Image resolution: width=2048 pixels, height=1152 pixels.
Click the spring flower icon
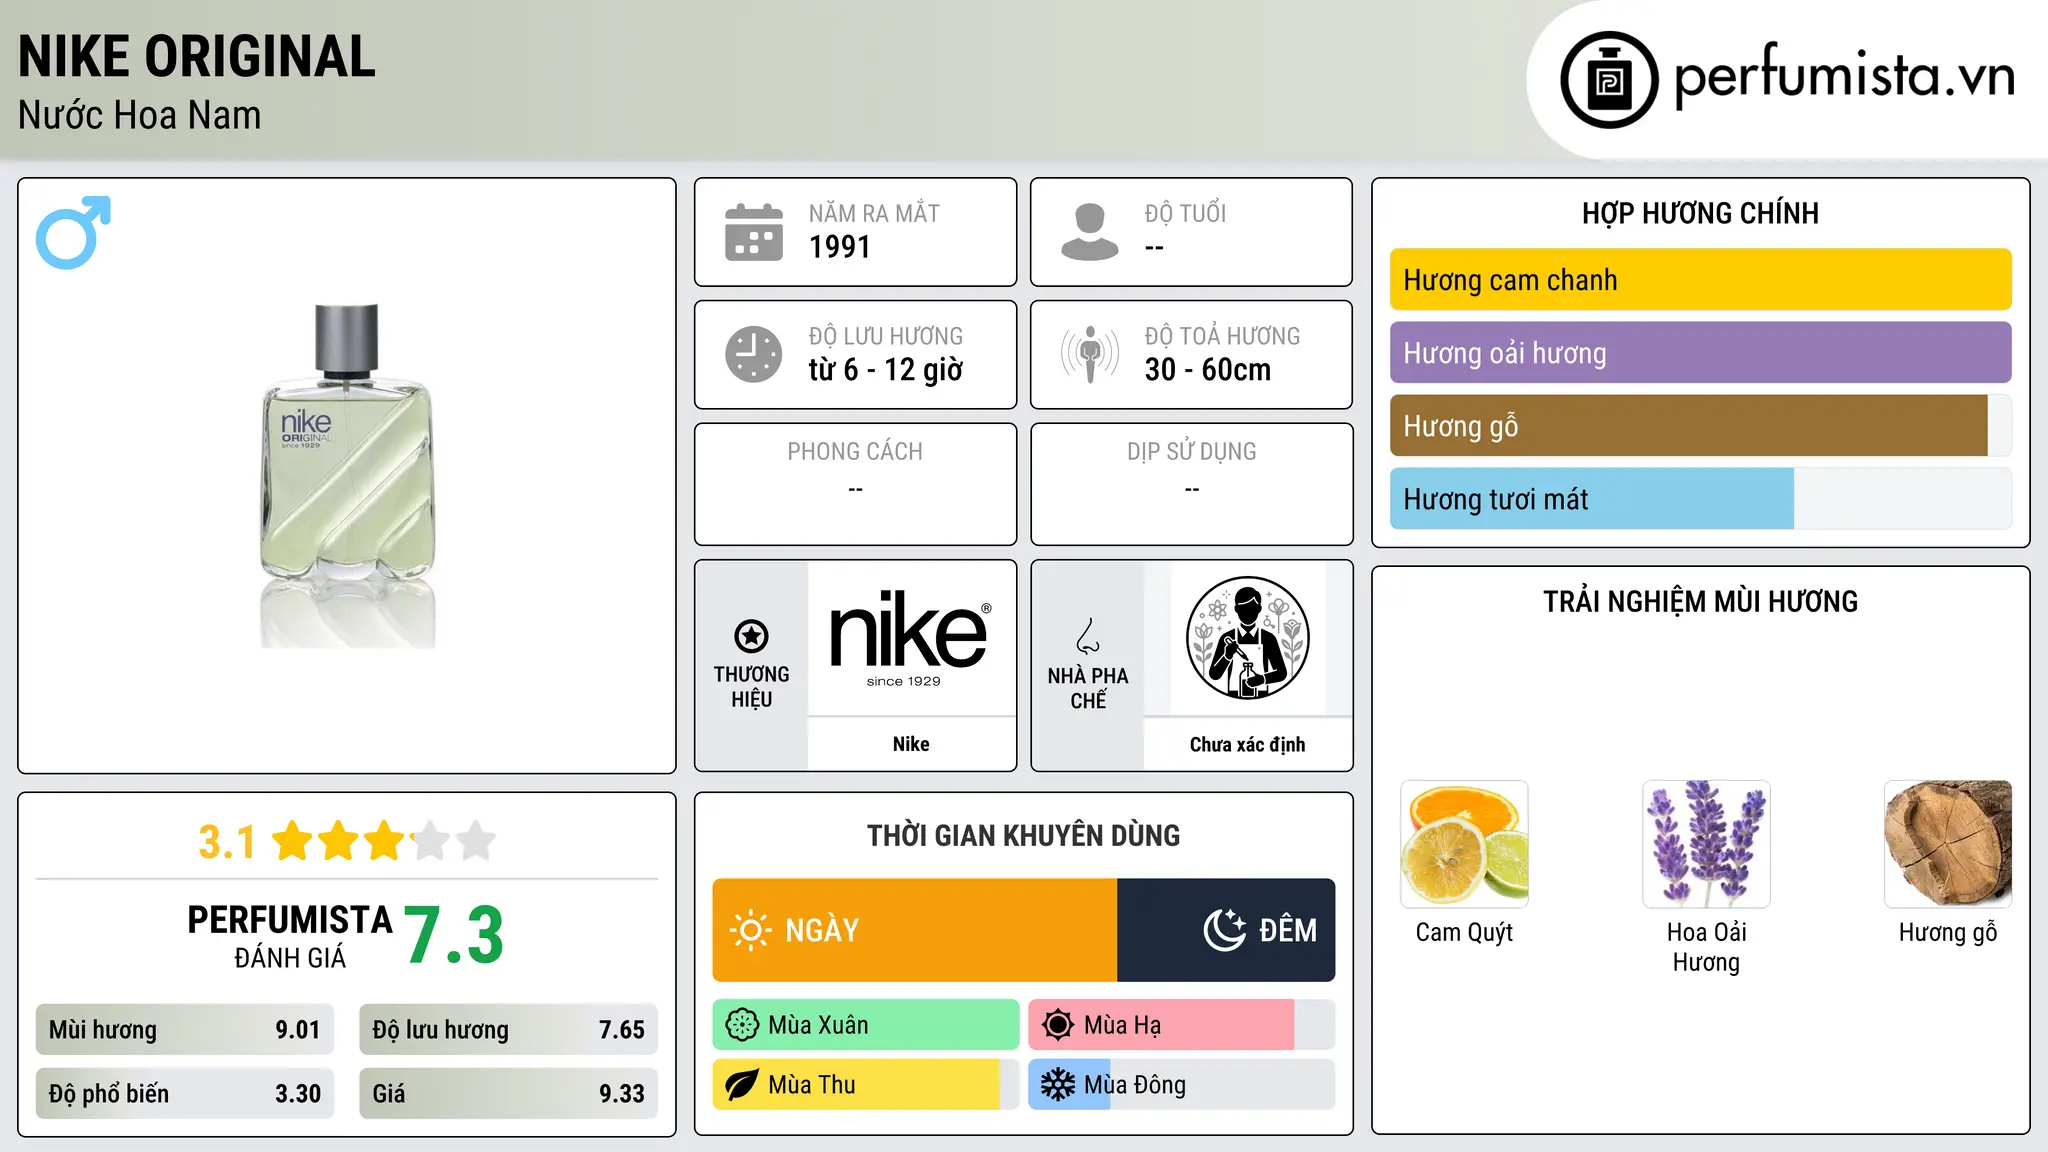pos(742,1025)
